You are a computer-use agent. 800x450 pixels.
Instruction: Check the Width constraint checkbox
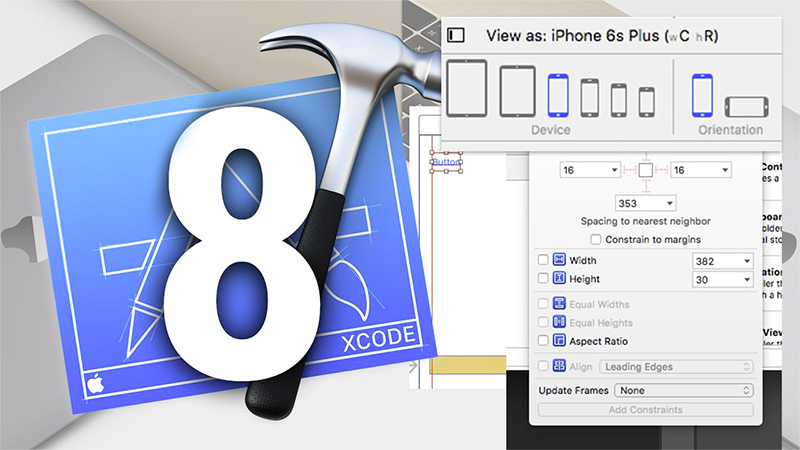[543, 261]
